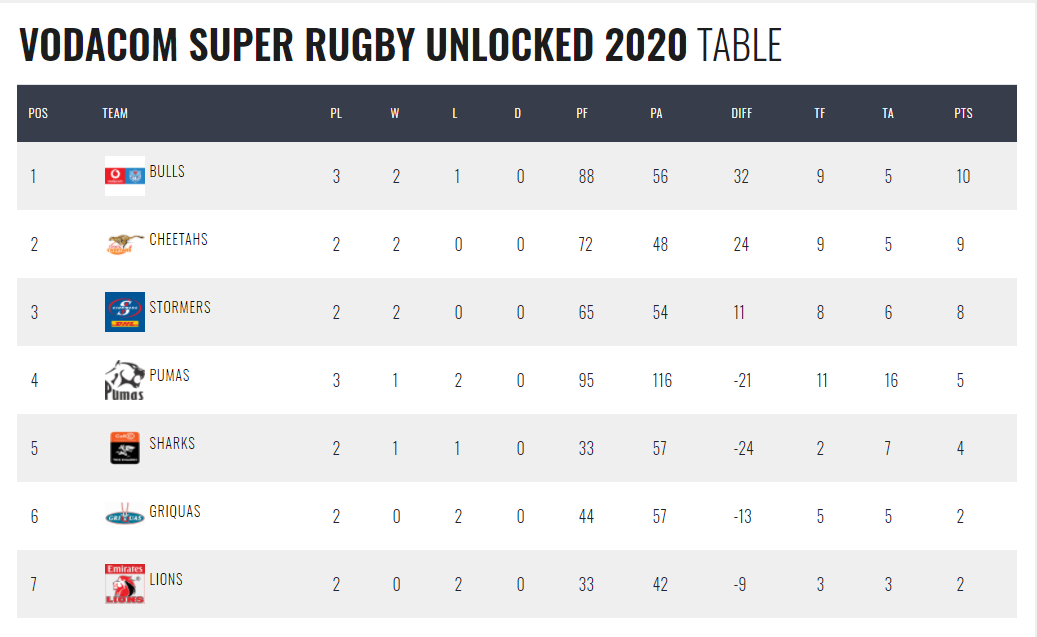Select the STORMERS team name
This screenshot has height=637, width=1037.
[x=180, y=308]
